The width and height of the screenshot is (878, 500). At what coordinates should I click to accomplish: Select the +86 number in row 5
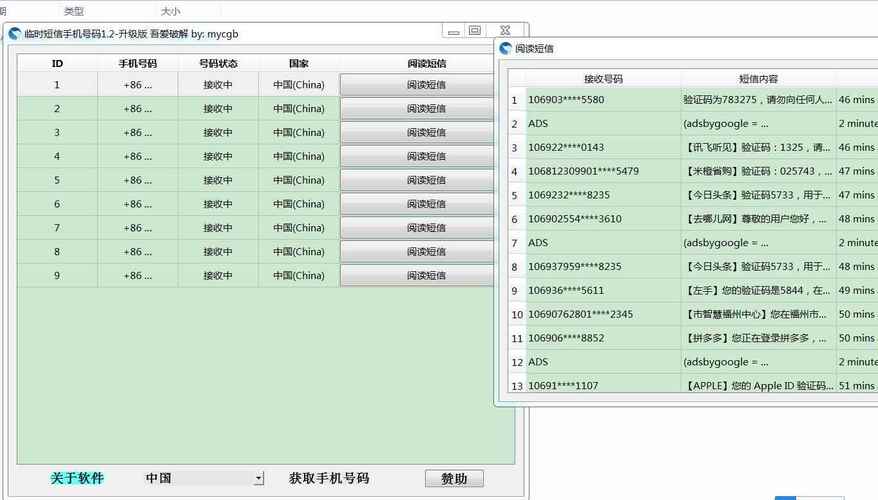tap(138, 180)
